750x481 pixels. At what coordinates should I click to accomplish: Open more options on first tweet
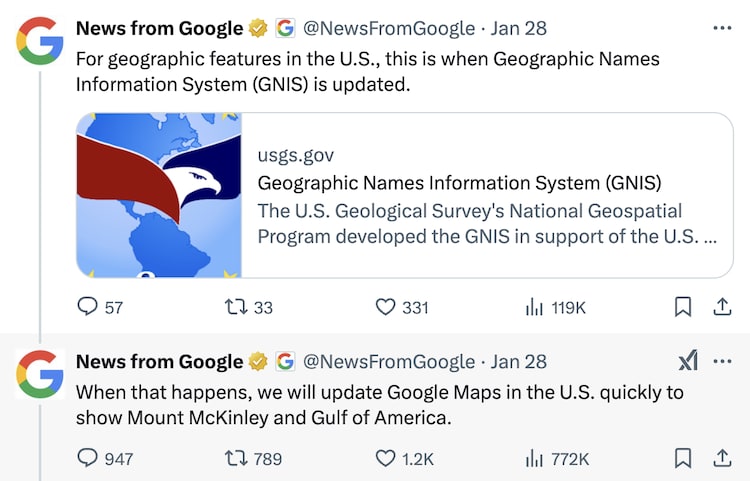point(722,28)
